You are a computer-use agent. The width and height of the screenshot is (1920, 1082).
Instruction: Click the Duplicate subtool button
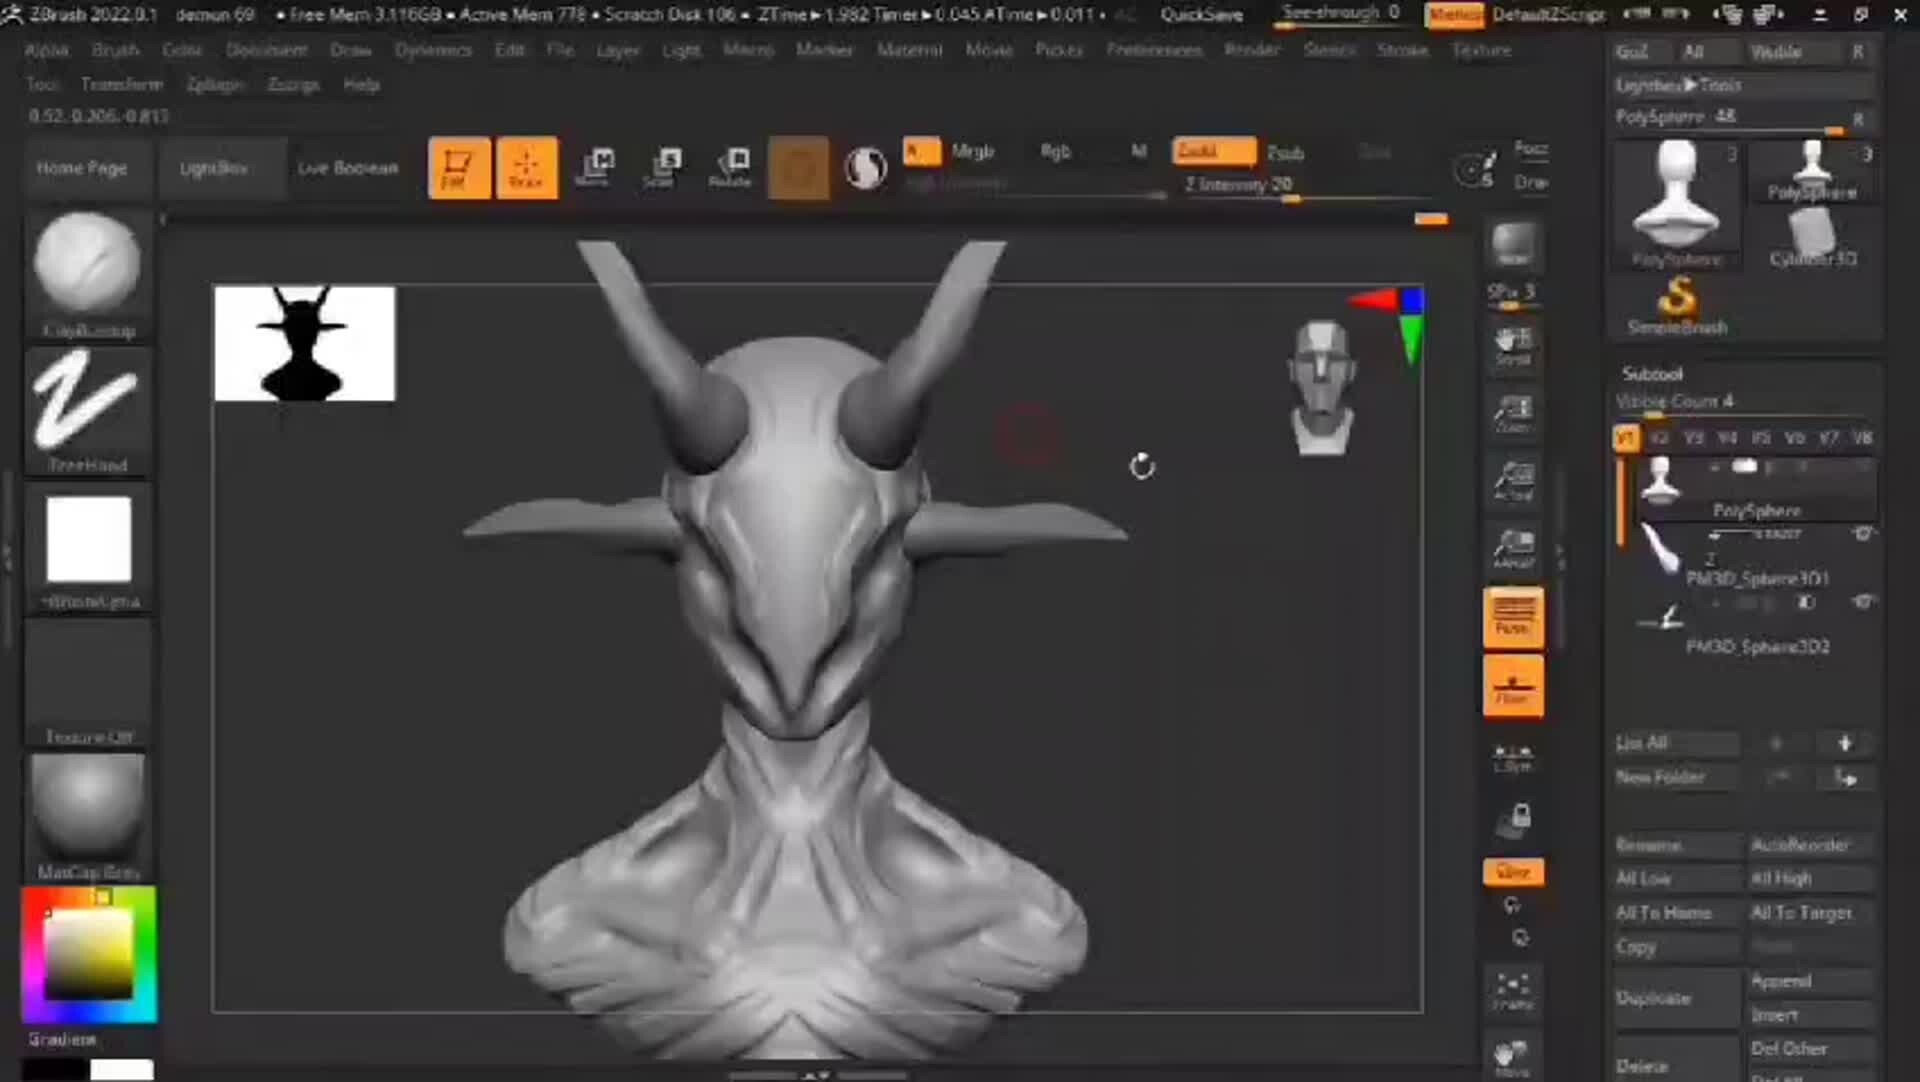(x=1655, y=998)
